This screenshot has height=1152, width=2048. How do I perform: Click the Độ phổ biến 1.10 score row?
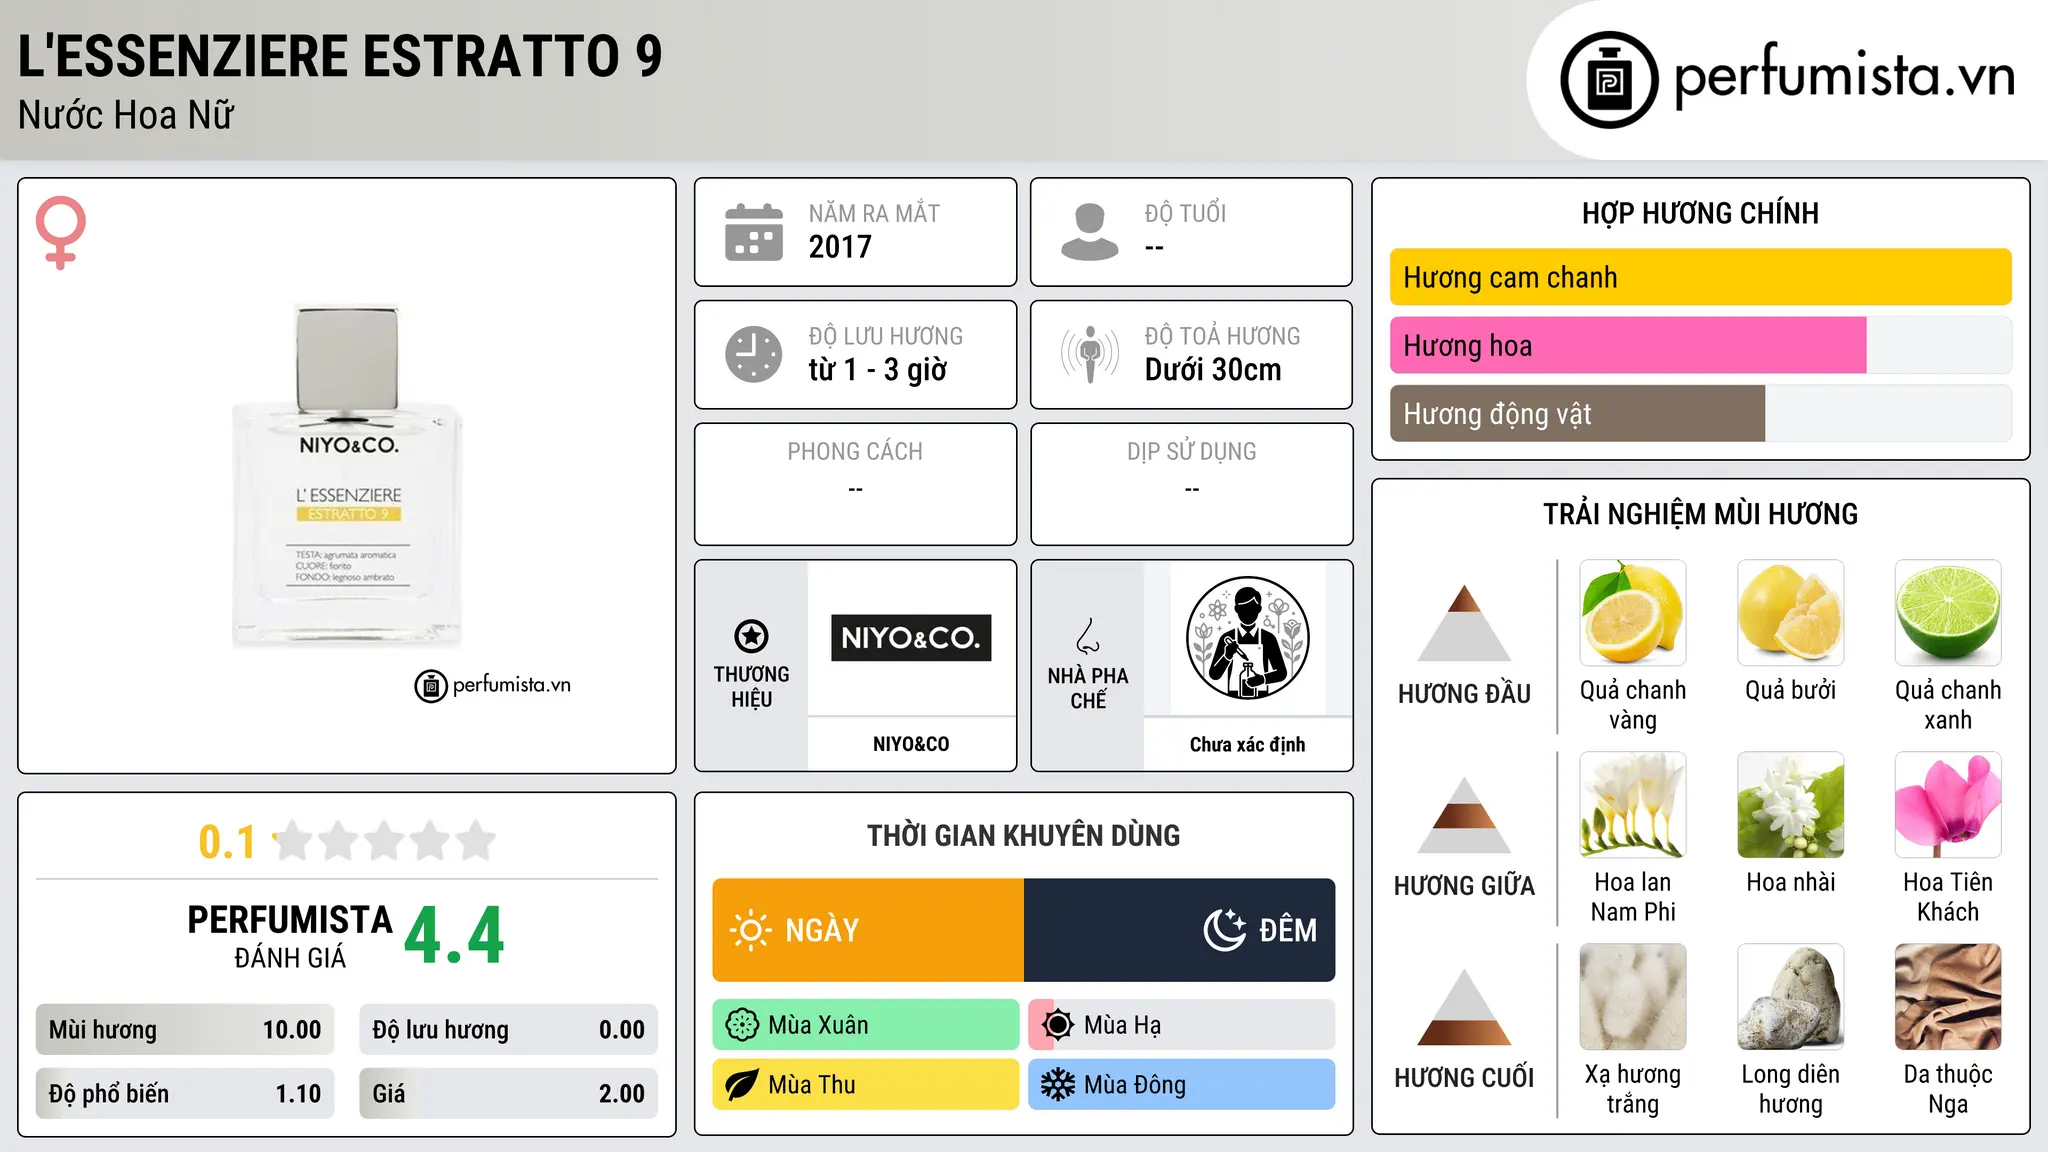(x=185, y=1093)
